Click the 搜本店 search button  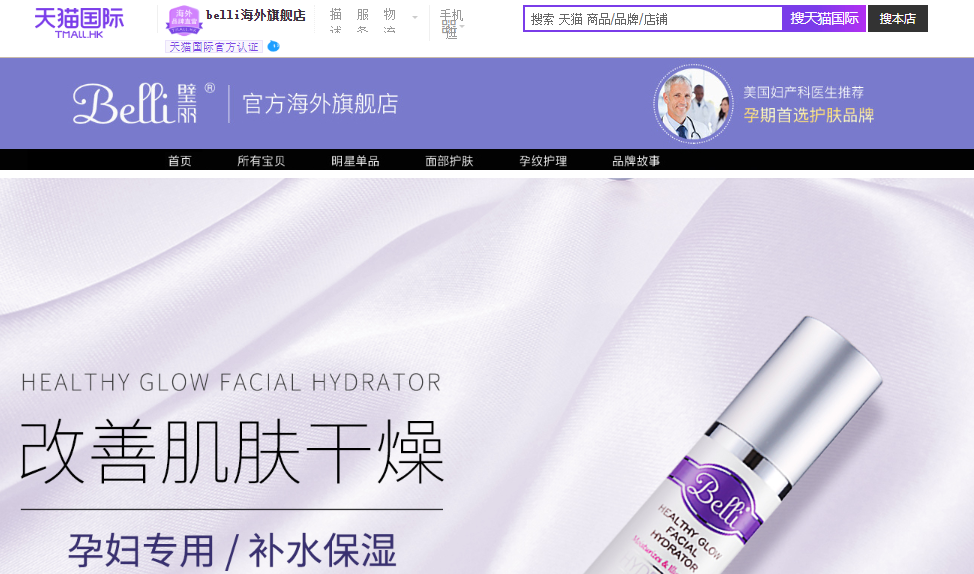pyautogui.click(x=898, y=19)
